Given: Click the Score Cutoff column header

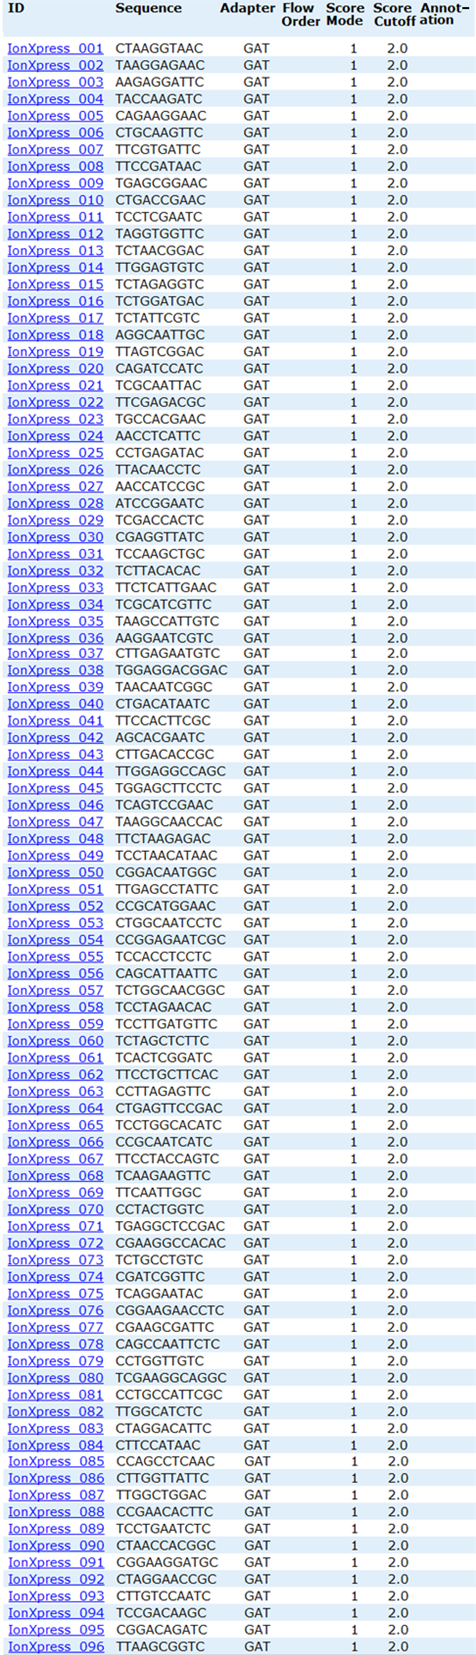Looking at the screenshot, I should 394,14.
